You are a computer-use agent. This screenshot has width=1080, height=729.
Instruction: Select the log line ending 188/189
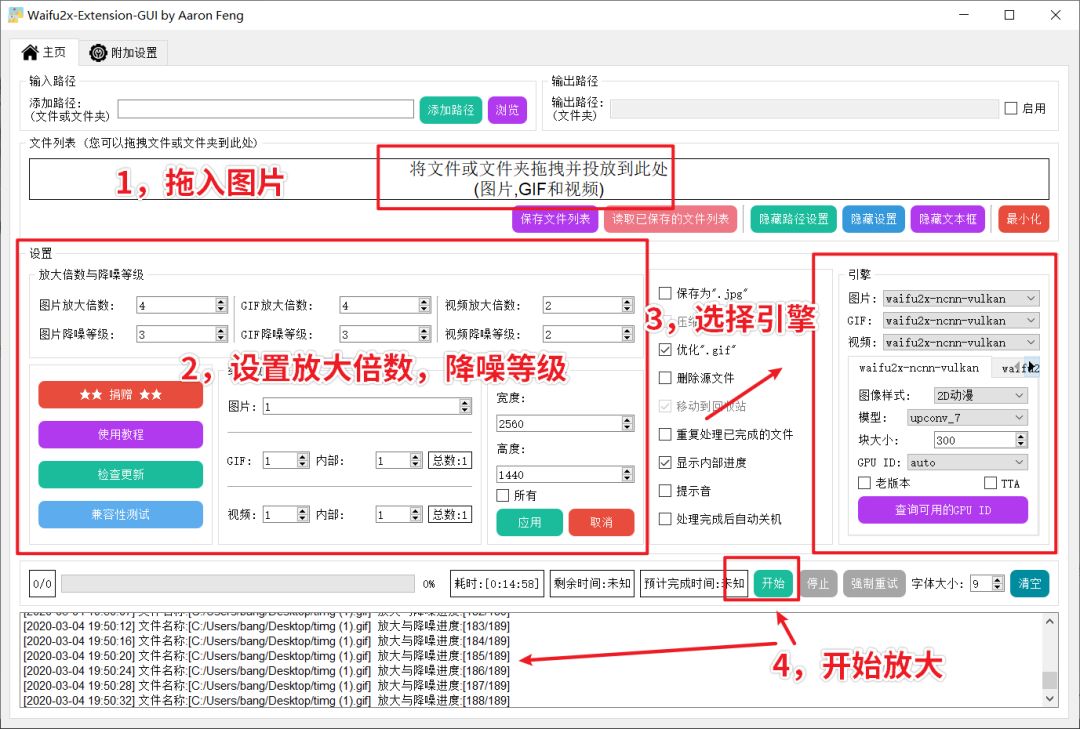[x=266, y=701]
